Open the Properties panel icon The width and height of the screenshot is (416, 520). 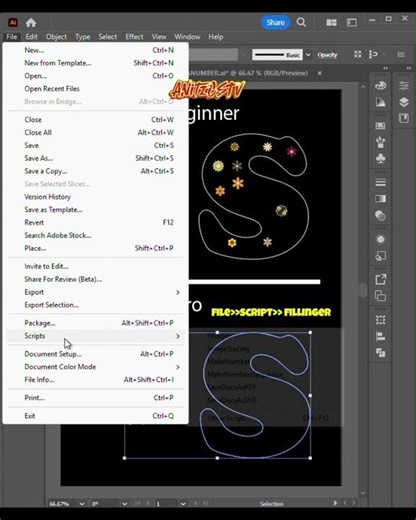404,86
